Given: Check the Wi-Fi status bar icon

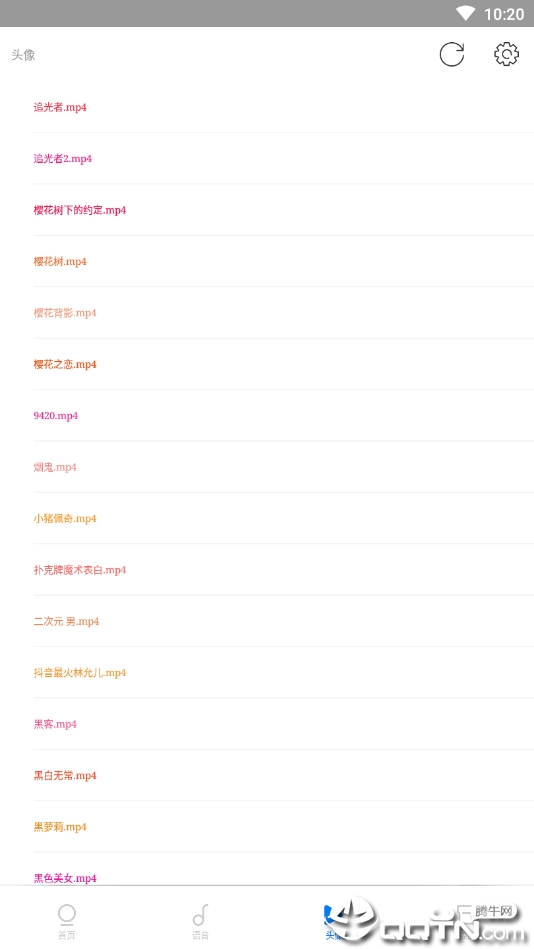Looking at the screenshot, I should point(466,13).
